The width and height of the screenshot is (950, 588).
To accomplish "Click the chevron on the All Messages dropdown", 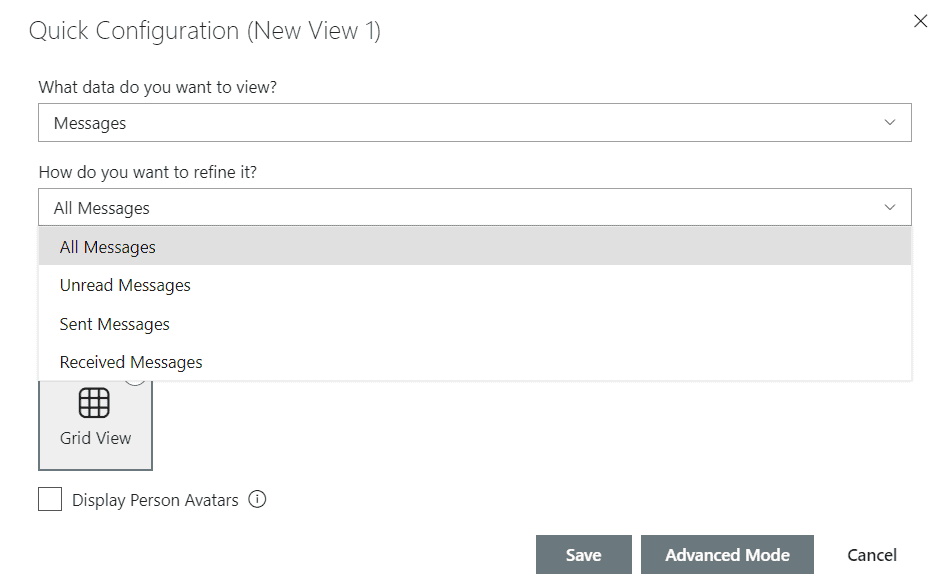I will (x=890, y=207).
